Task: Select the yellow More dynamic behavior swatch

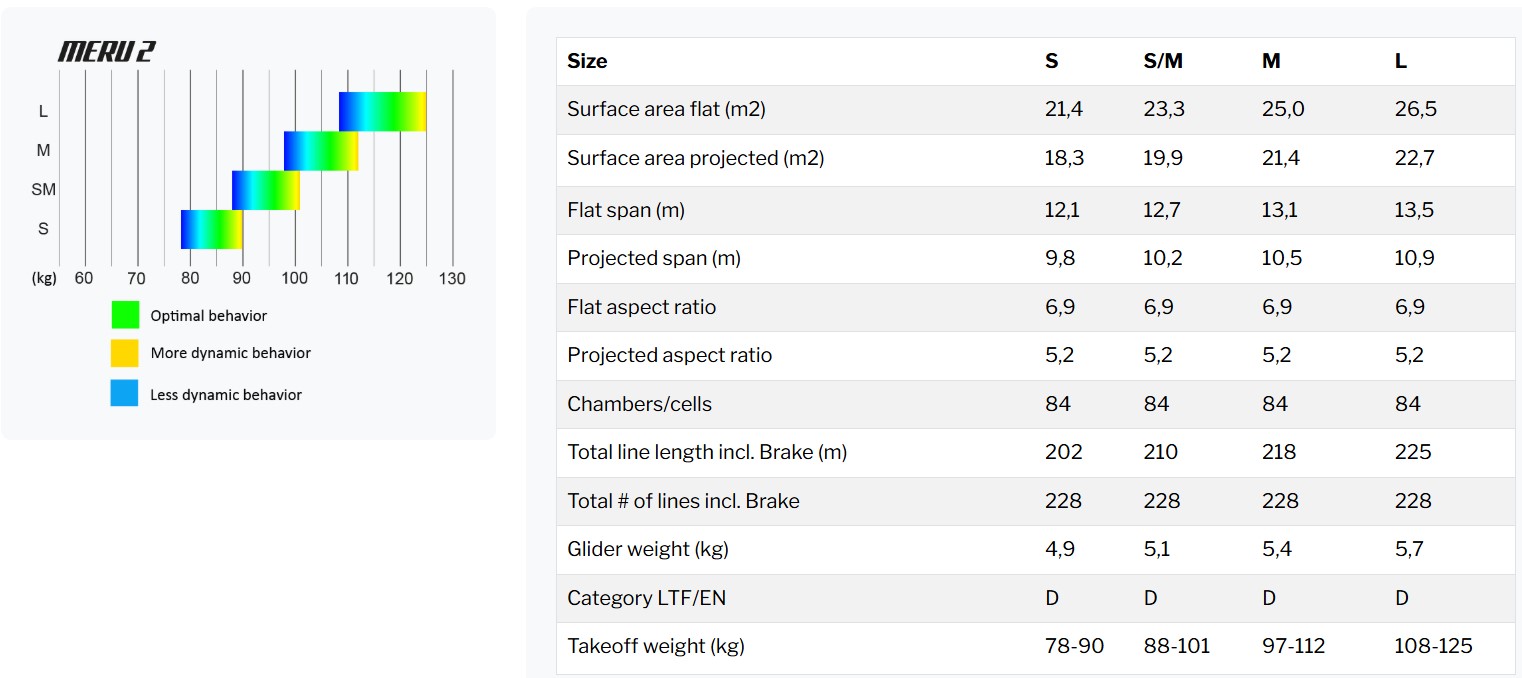Action: (x=125, y=353)
